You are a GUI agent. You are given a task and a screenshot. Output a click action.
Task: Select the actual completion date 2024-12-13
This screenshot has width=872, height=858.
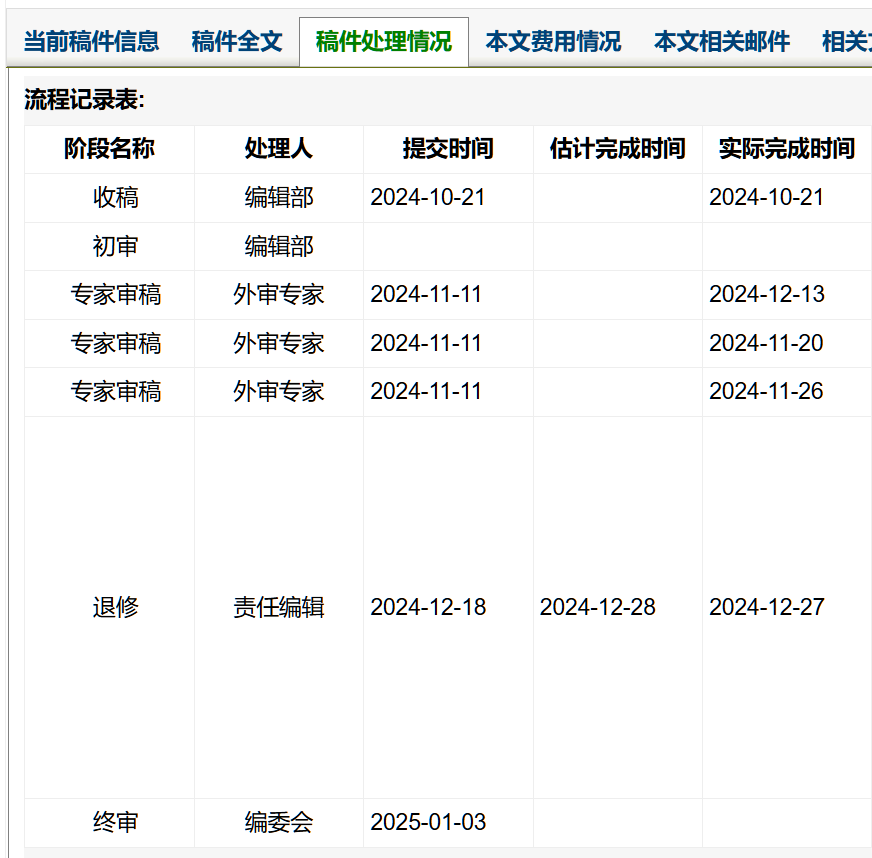click(766, 295)
